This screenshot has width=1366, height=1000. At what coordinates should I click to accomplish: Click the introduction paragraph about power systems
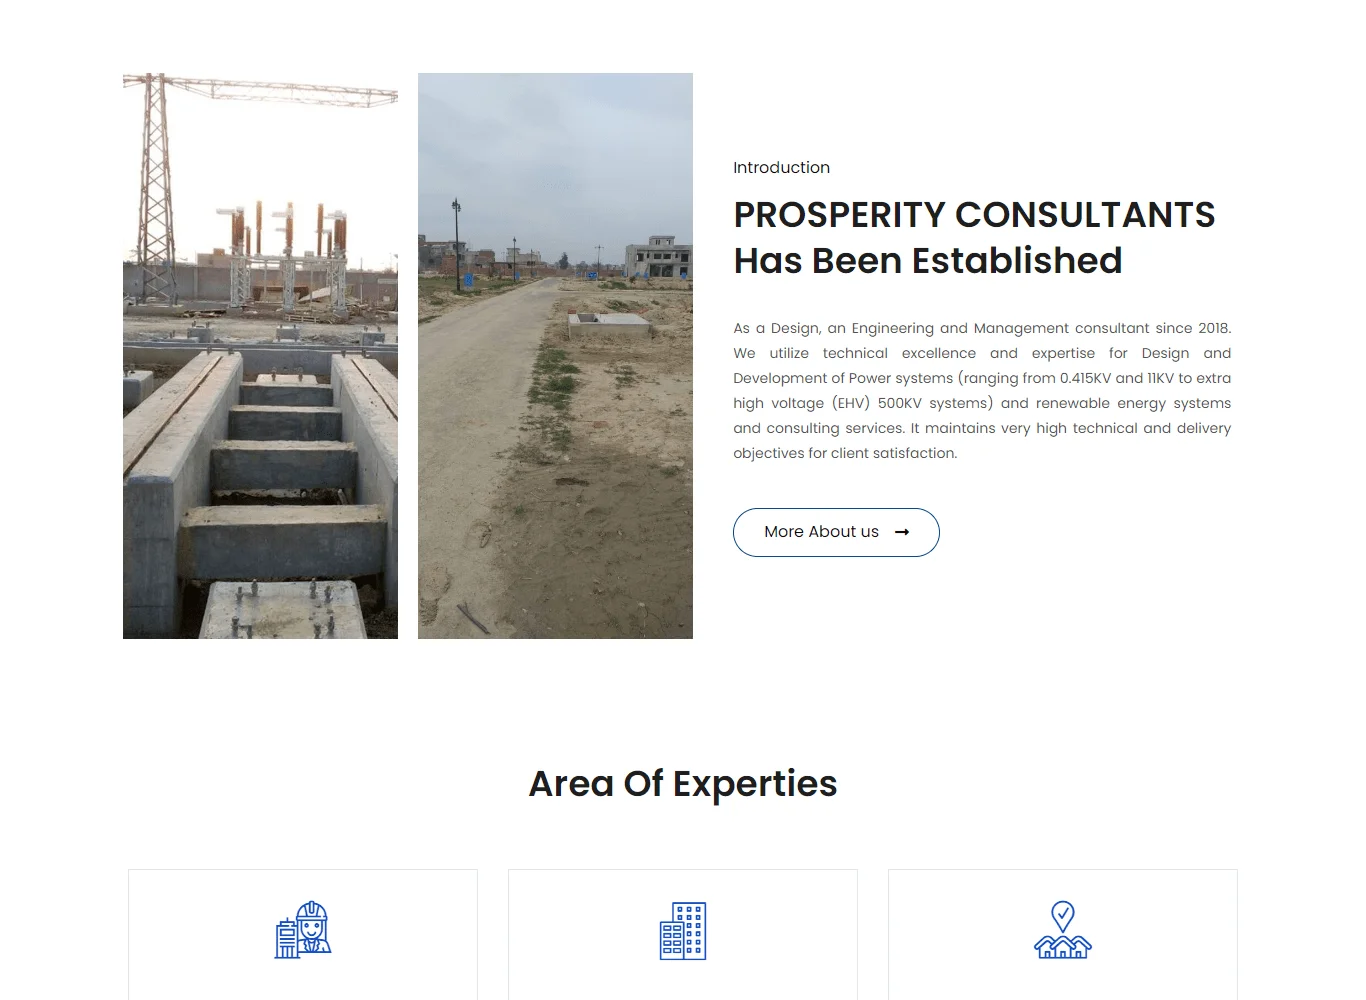click(x=982, y=390)
